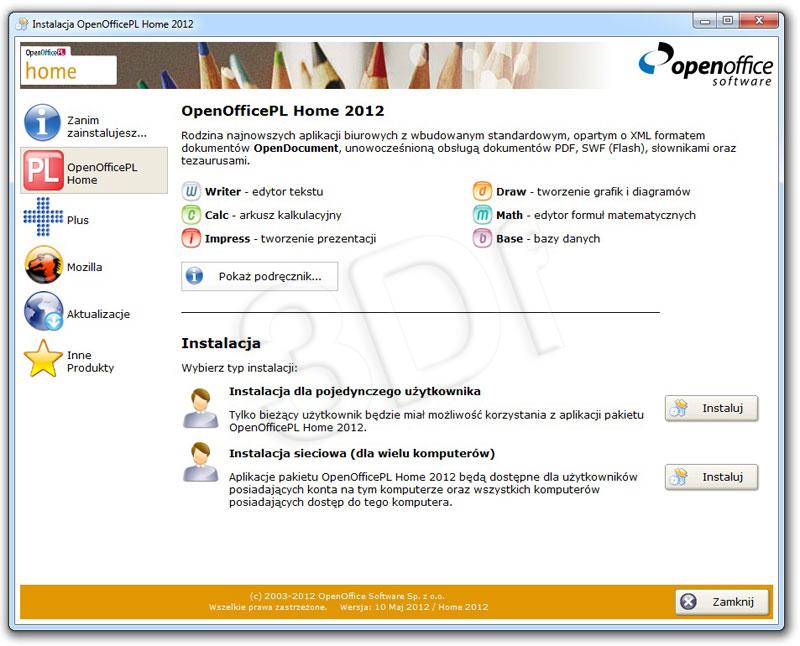Click the copyright text (c) 2003-2012 OpenOffice Software
The height and width of the screenshot is (646, 800).
(x=347, y=596)
